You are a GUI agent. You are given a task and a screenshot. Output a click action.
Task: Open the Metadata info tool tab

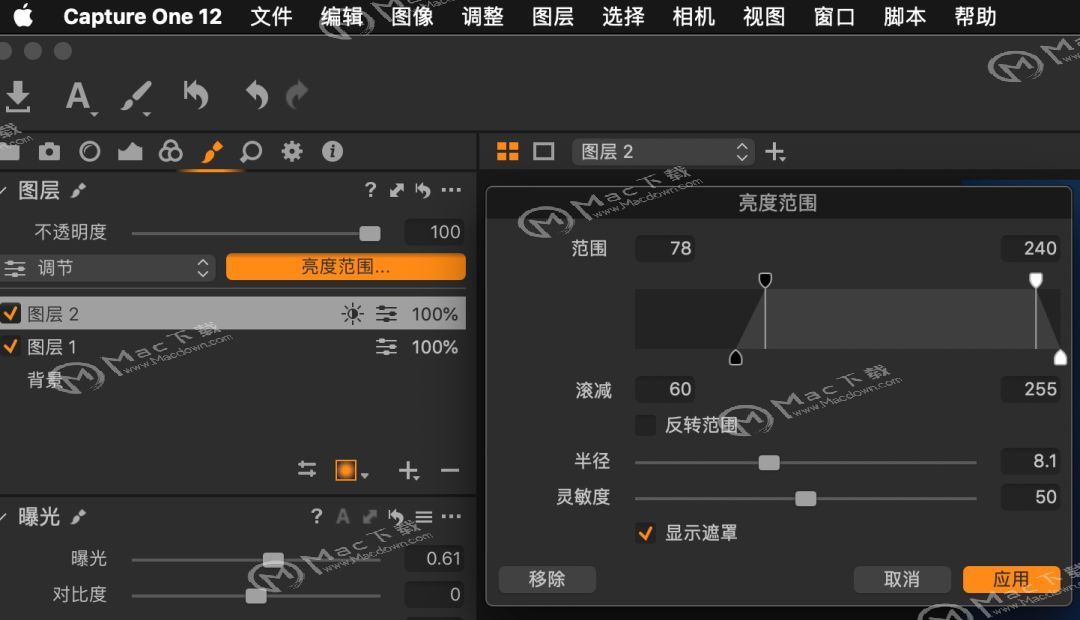point(332,151)
